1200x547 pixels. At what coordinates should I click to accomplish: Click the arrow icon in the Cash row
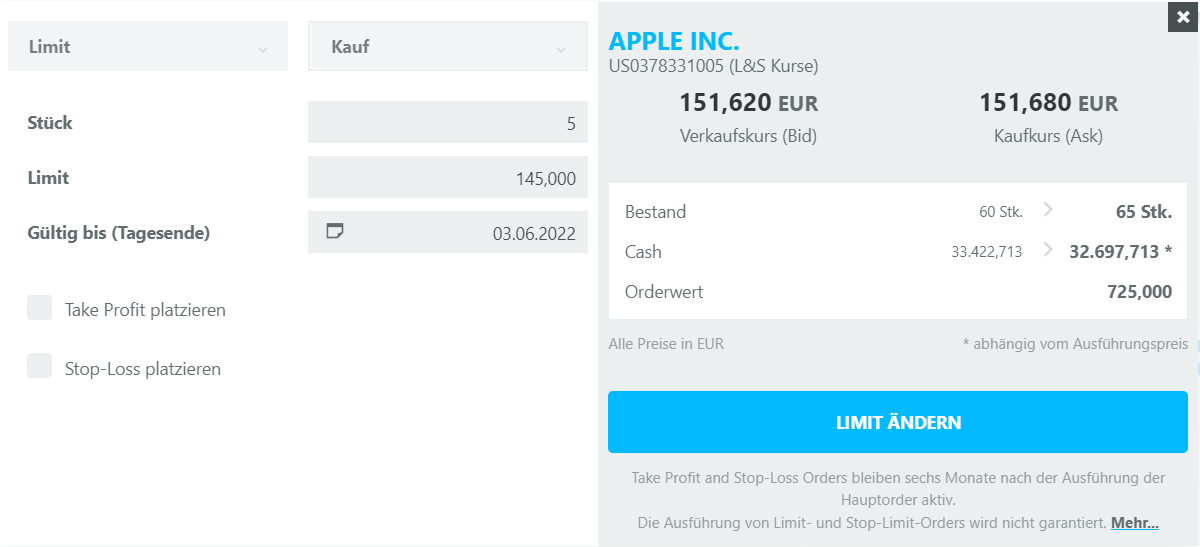(x=1048, y=249)
